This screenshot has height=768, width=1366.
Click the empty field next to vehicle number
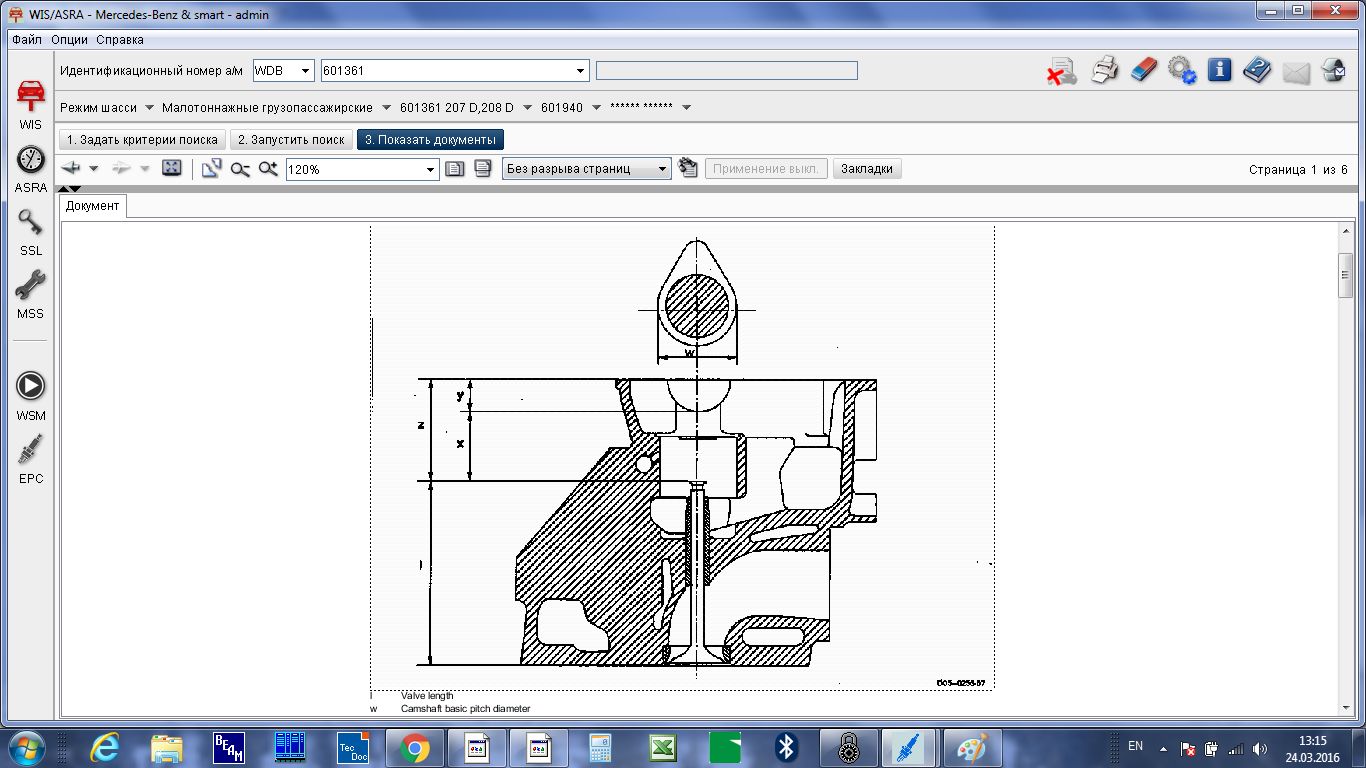coord(727,71)
